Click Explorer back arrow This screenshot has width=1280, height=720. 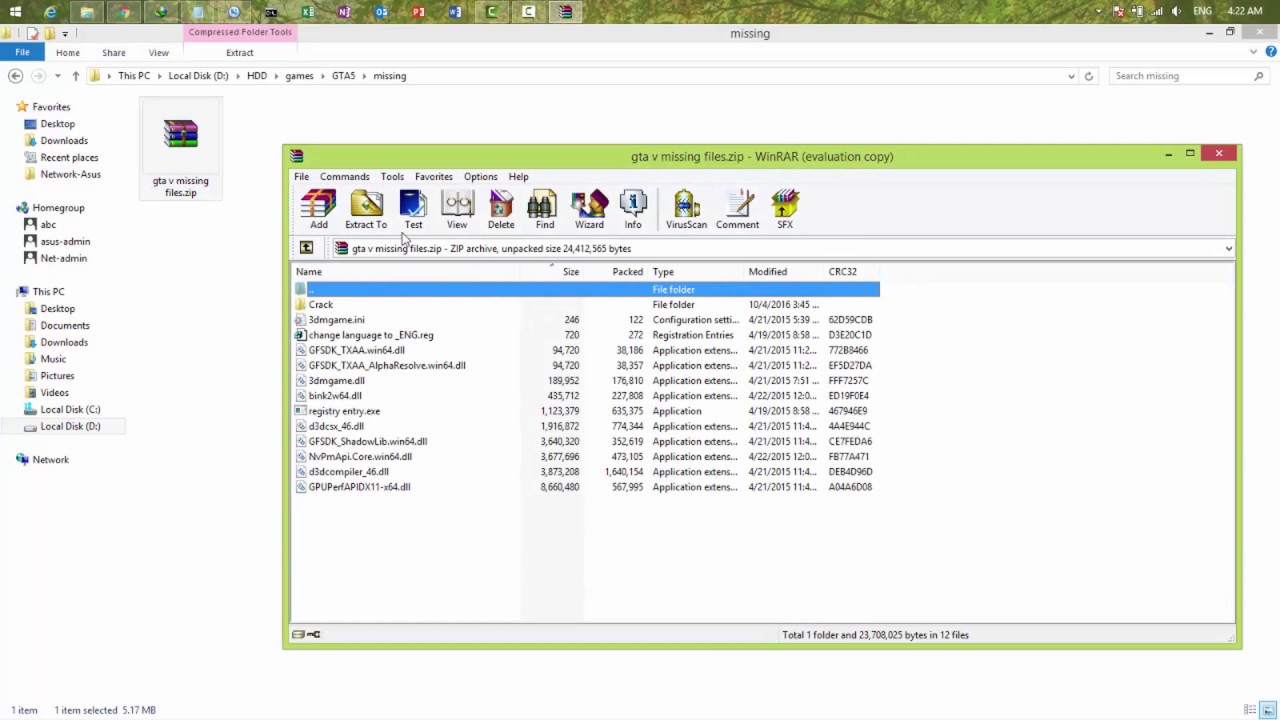tap(15, 76)
